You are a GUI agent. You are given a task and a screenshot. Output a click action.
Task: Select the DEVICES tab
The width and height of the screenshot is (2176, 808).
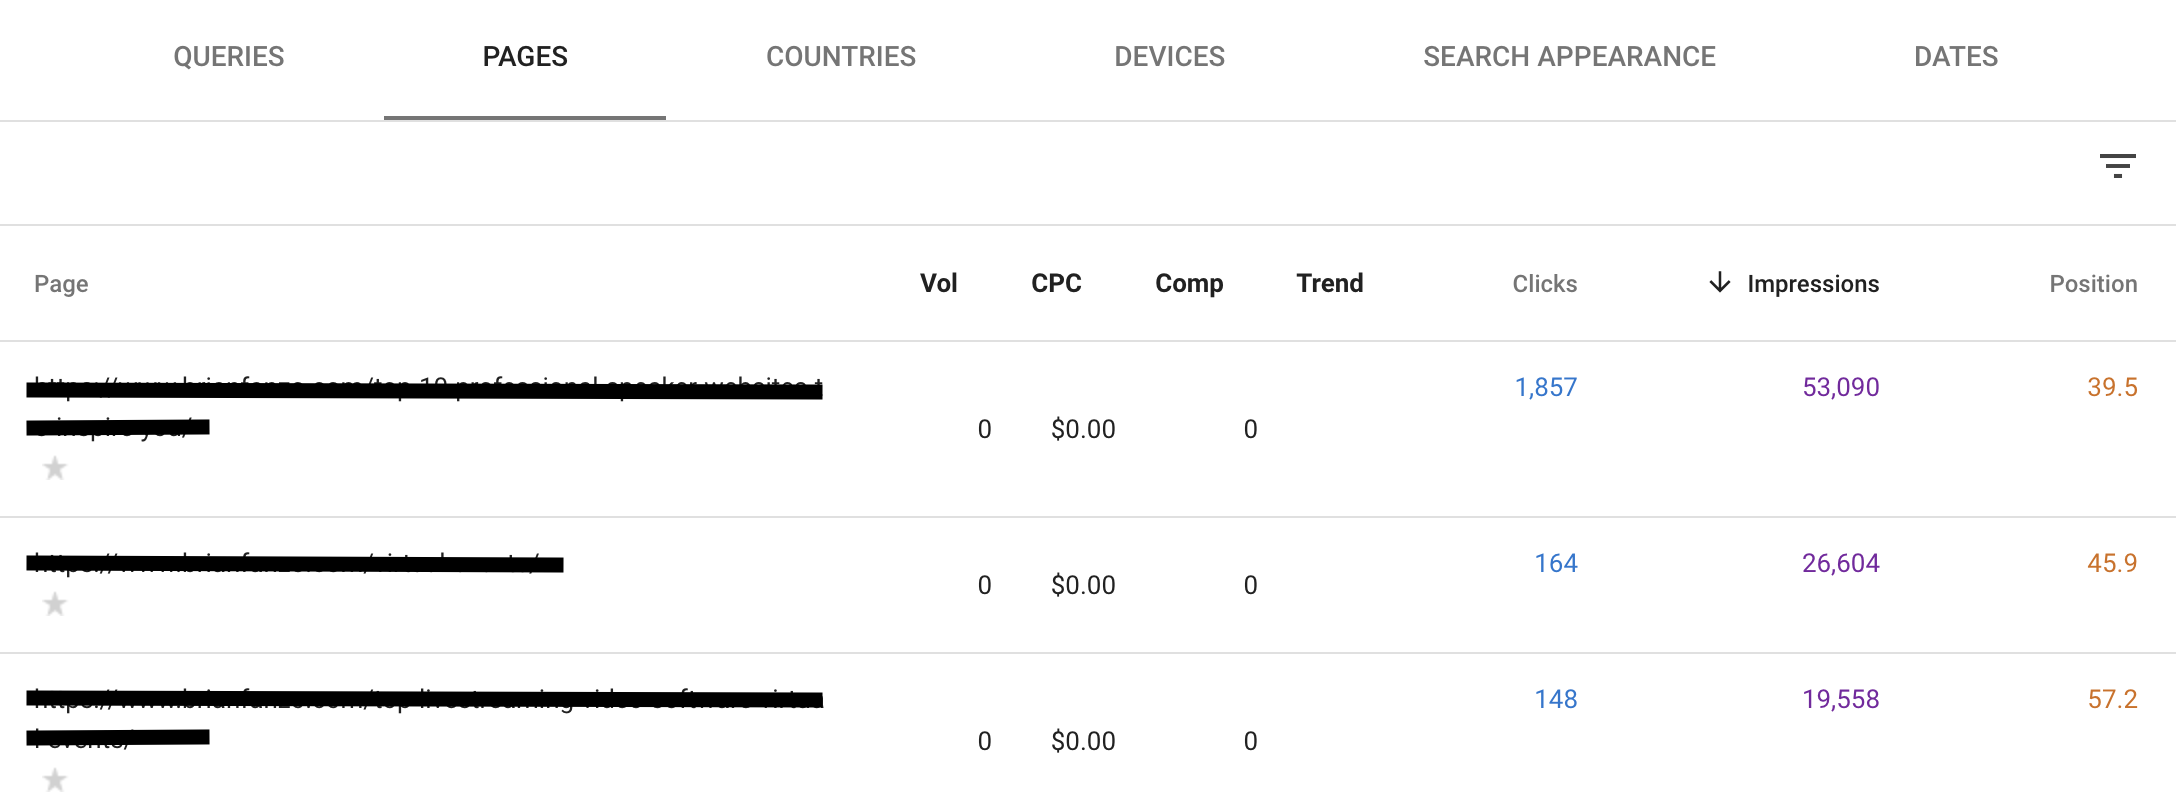pyautogui.click(x=1170, y=56)
